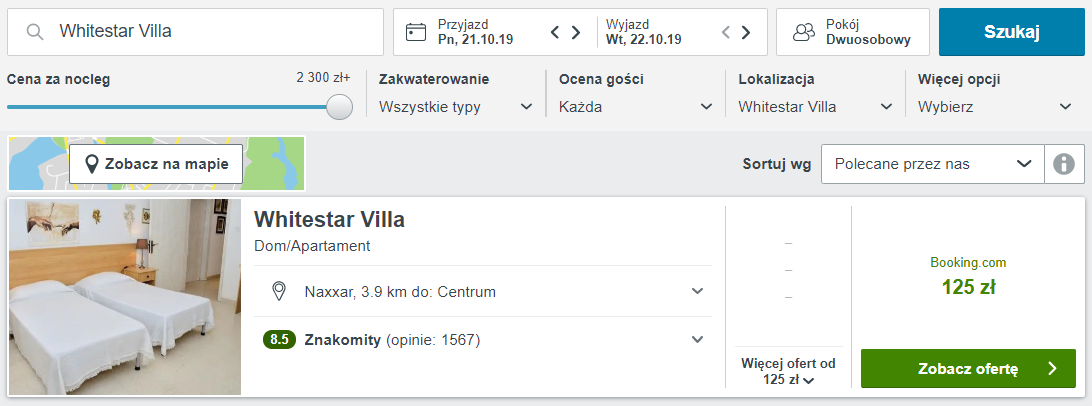The width and height of the screenshot is (1092, 406).
Task: Click the guests icon next to Pokój
Action: pos(804,32)
